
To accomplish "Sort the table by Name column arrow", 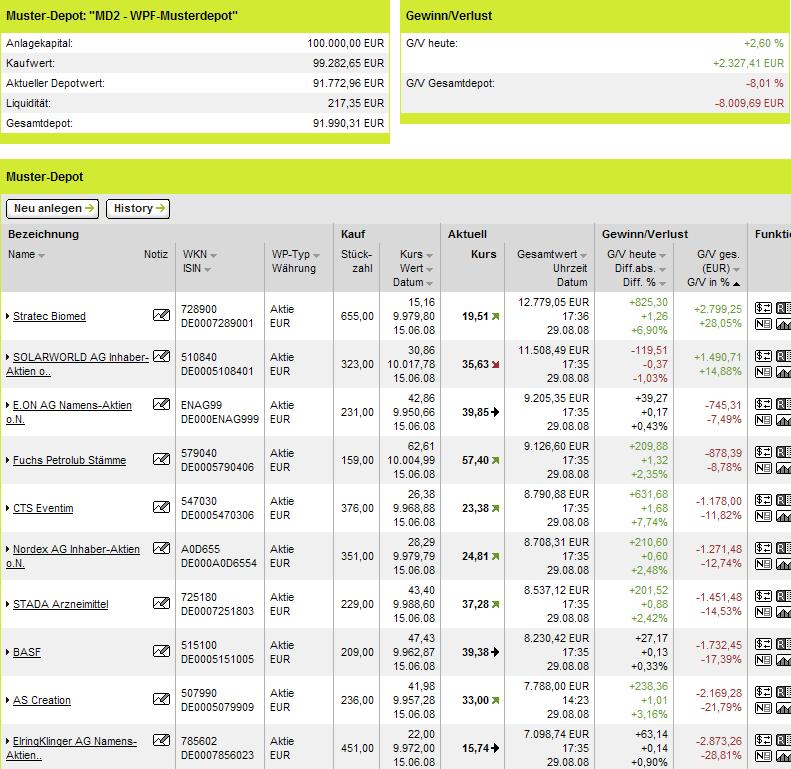I will [41, 256].
